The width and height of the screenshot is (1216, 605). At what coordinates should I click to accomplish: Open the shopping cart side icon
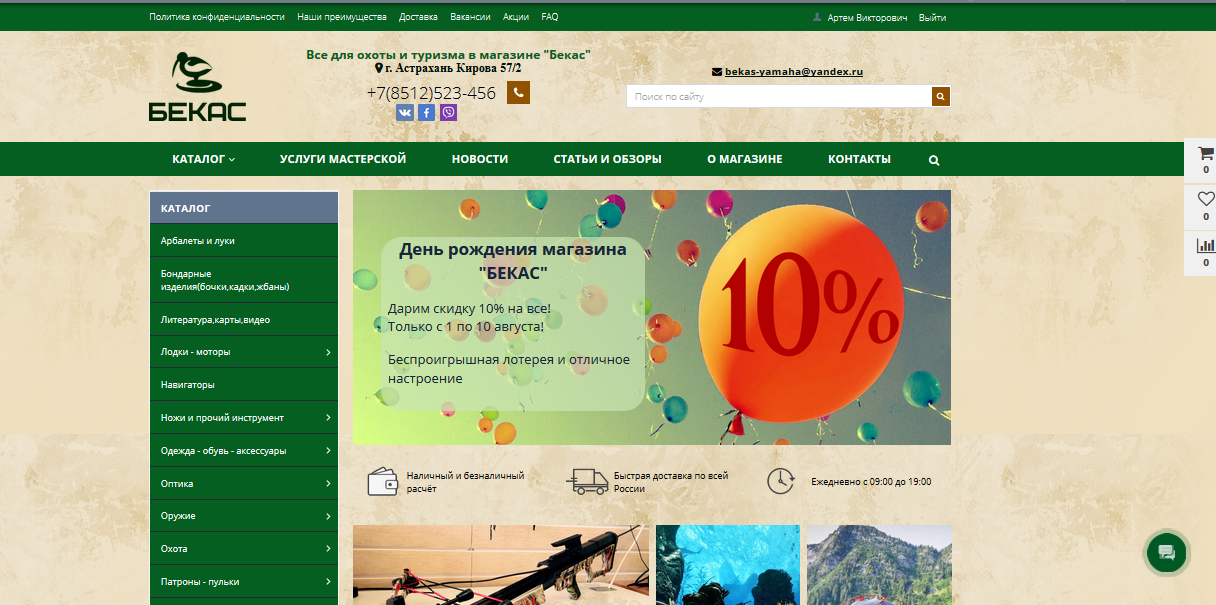[x=1205, y=154]
